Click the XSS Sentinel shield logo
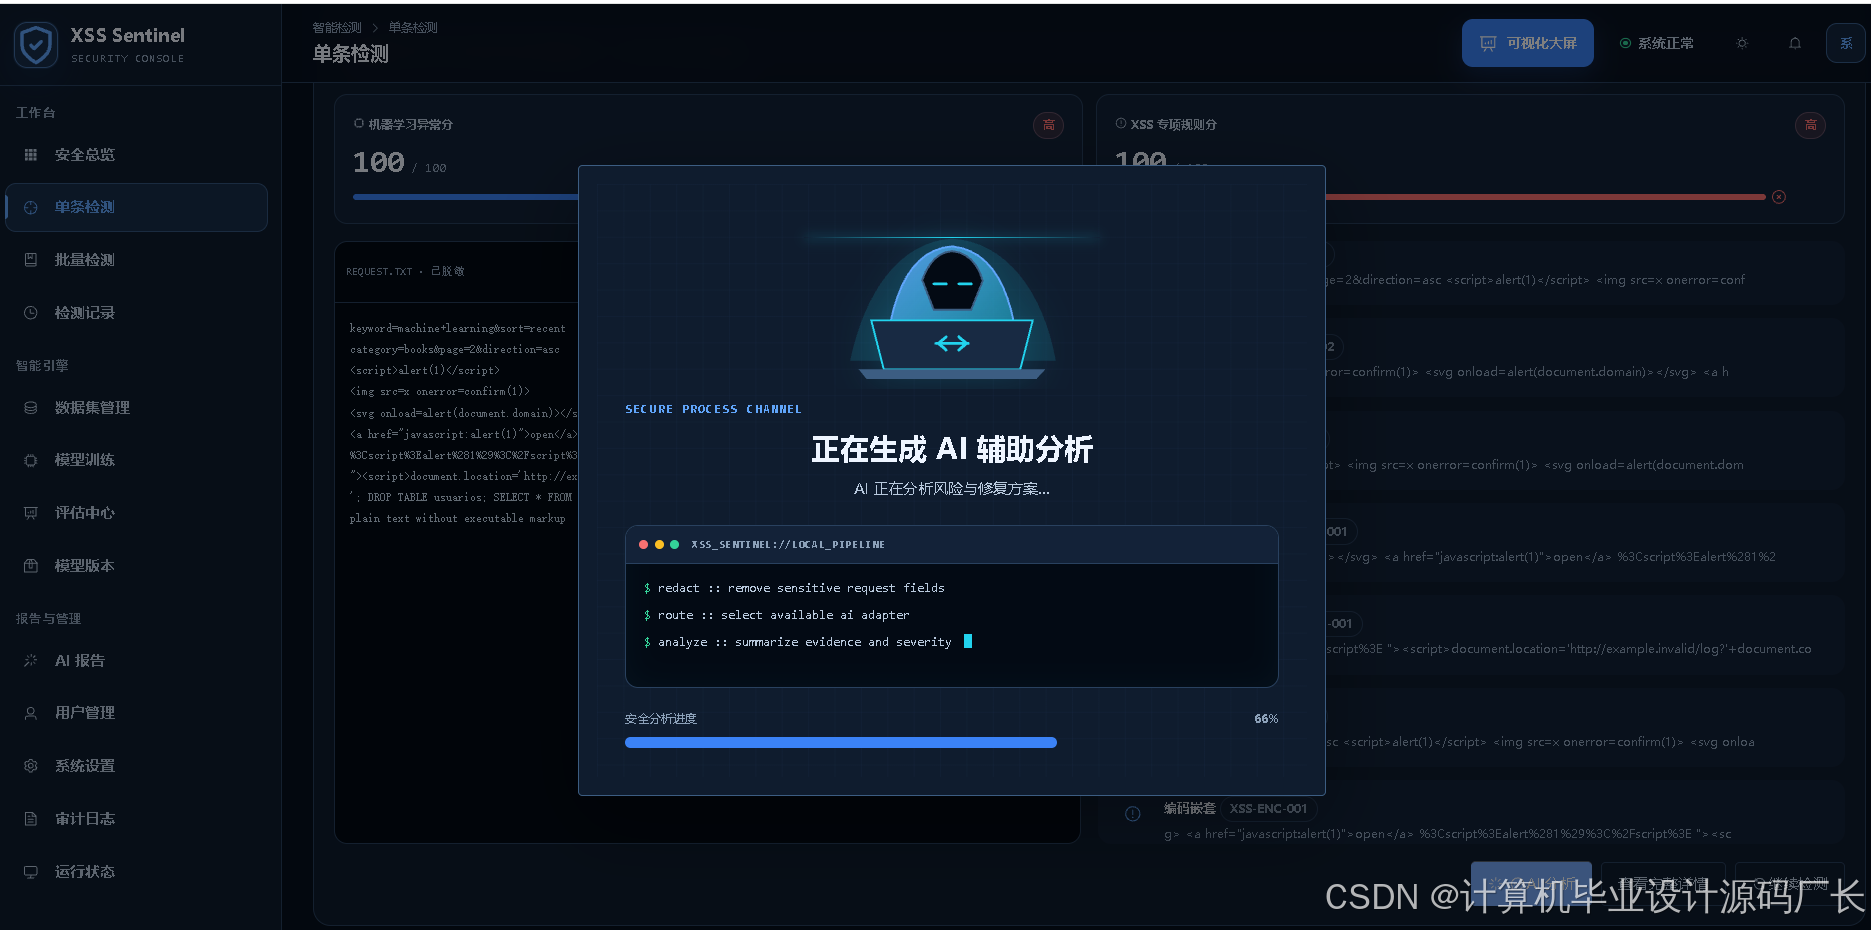Viewport: 1871px width, 930px height. click(x=36, y=45)
